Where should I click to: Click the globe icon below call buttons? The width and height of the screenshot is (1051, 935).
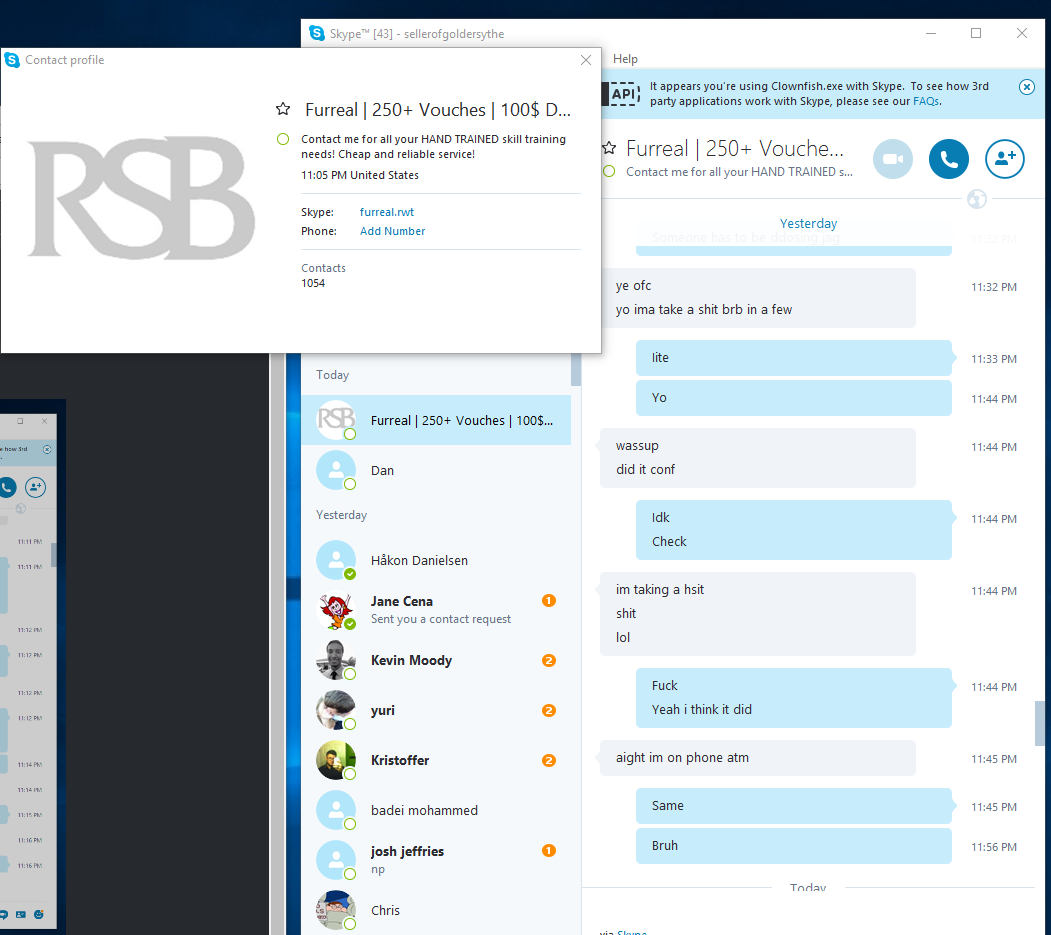(977, 198)
